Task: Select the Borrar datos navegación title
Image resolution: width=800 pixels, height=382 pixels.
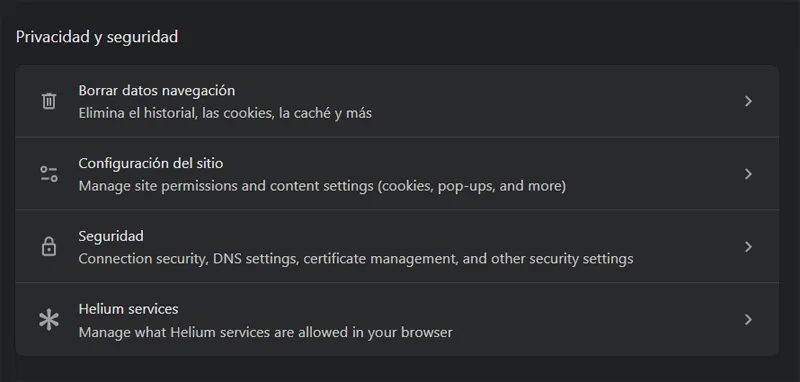Action: click(x=157, y=91)
